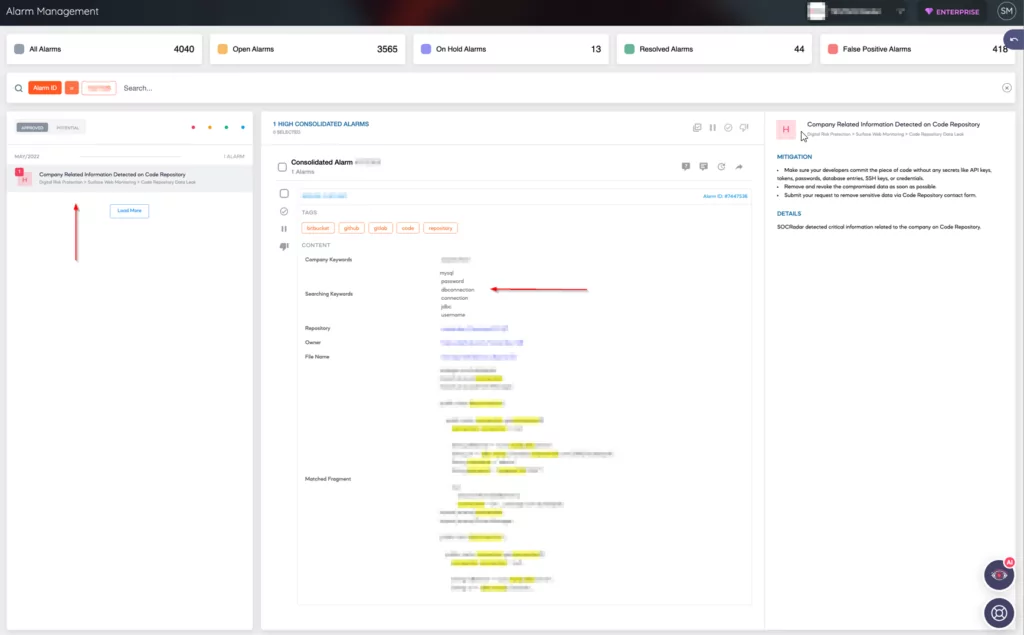Click the blurred alarm ID value chip

99,88
